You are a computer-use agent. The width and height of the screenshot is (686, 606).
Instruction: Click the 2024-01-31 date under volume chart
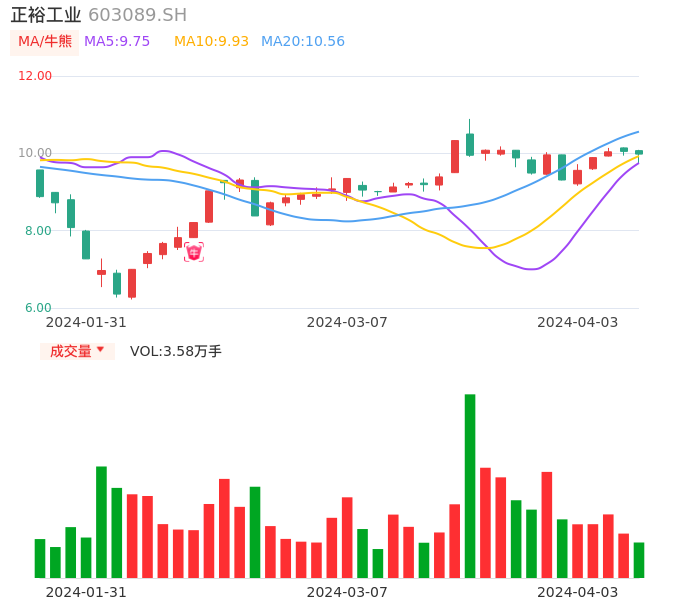click(x=86, y=592)
